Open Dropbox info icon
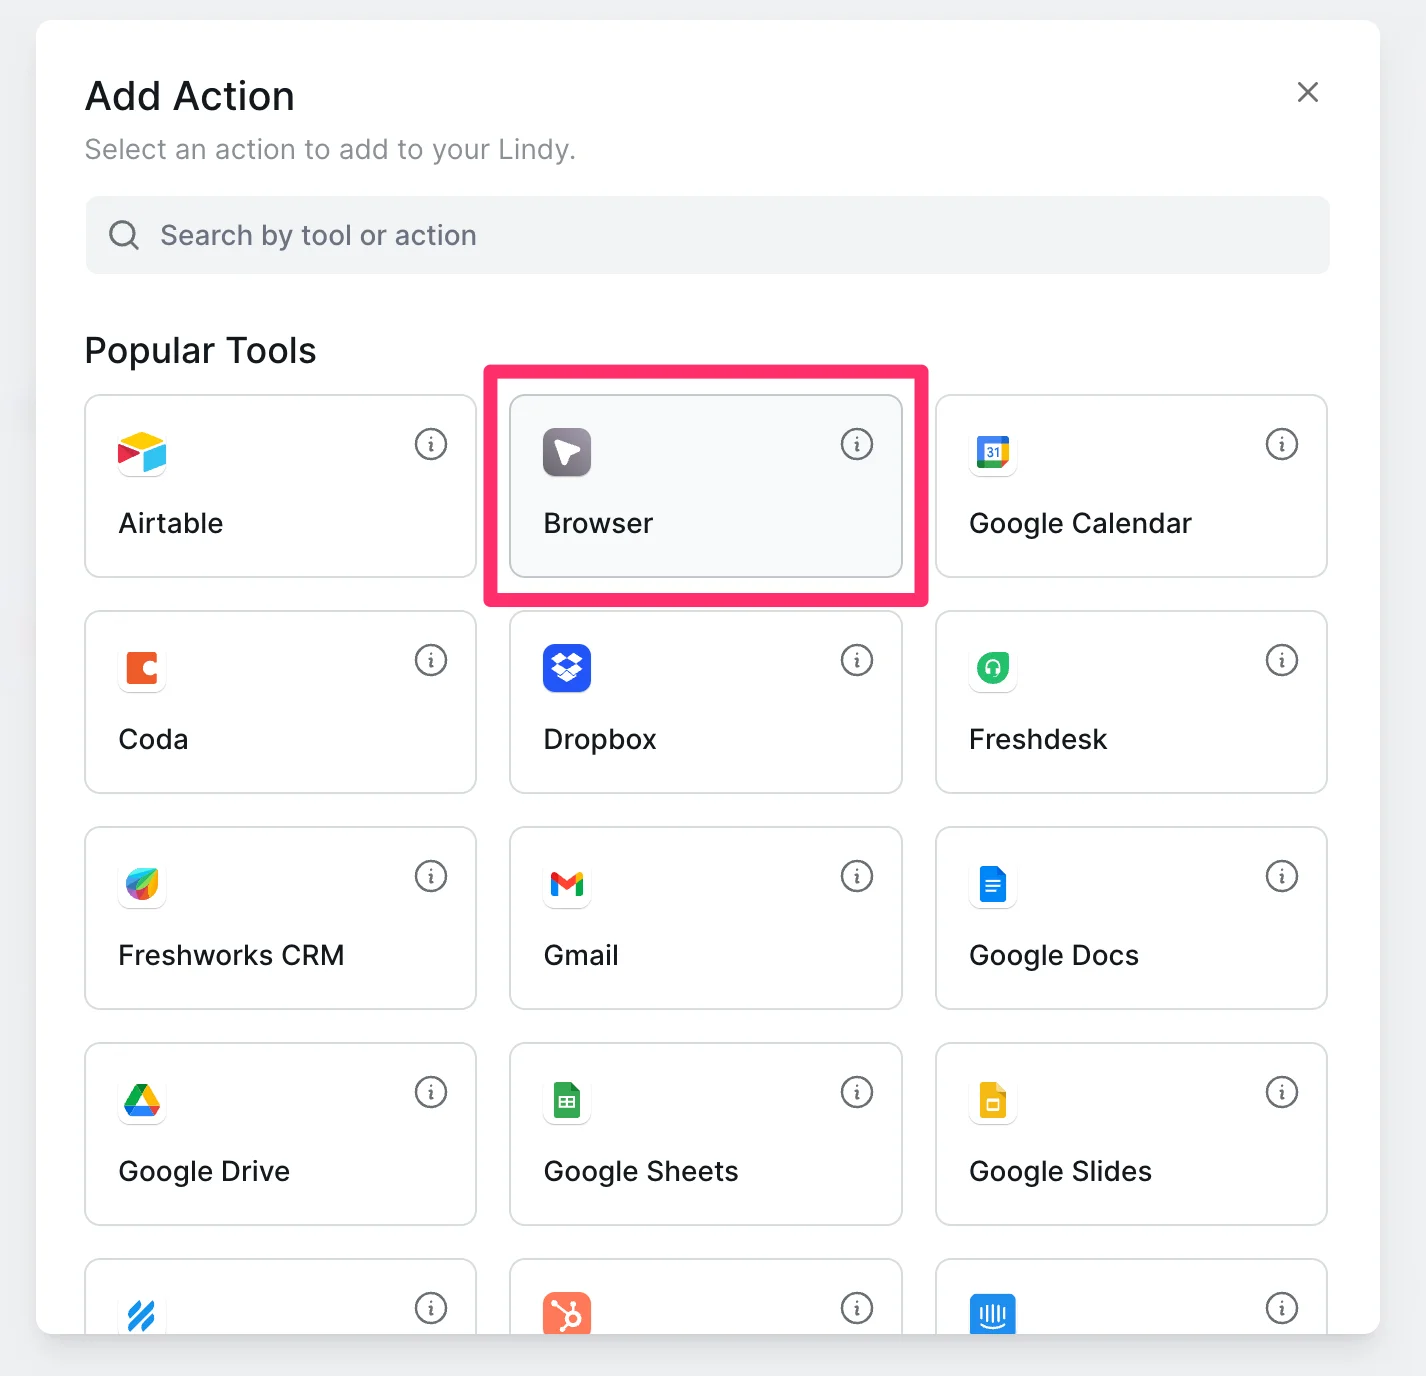This screenshot has height=1376, width=1426. (857, 660)
